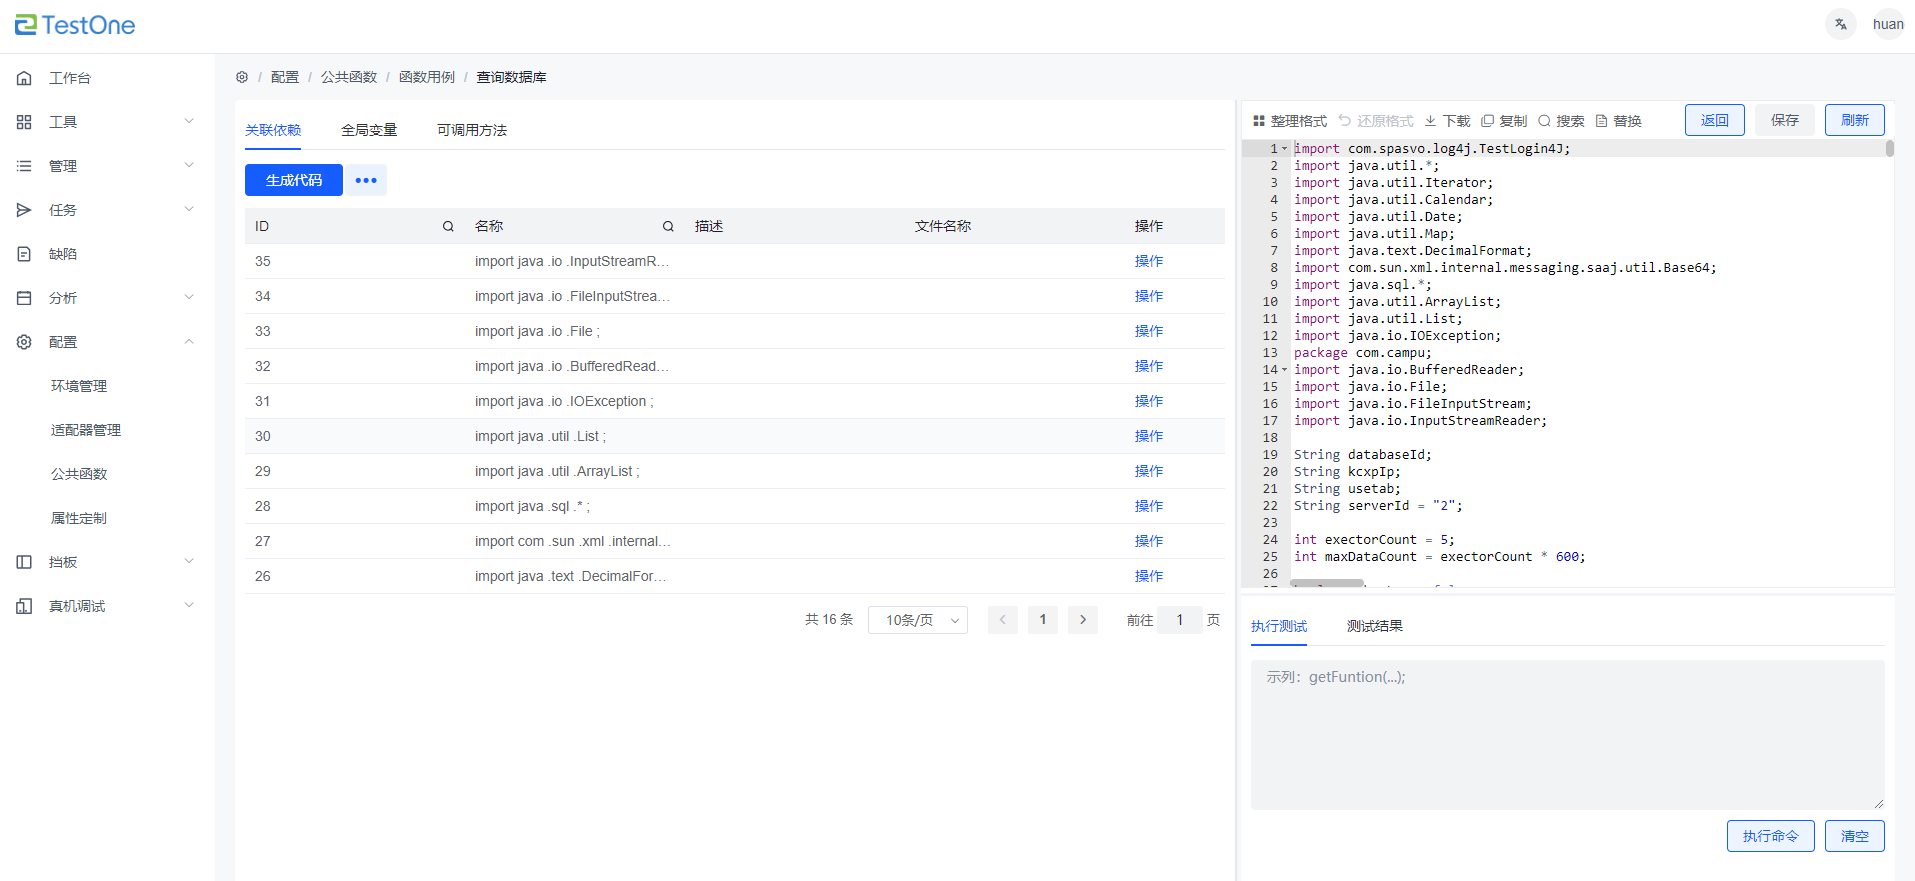Open 适配器管理 in sidebar
Screen dimensions: 1915x881
pos(86,430)
